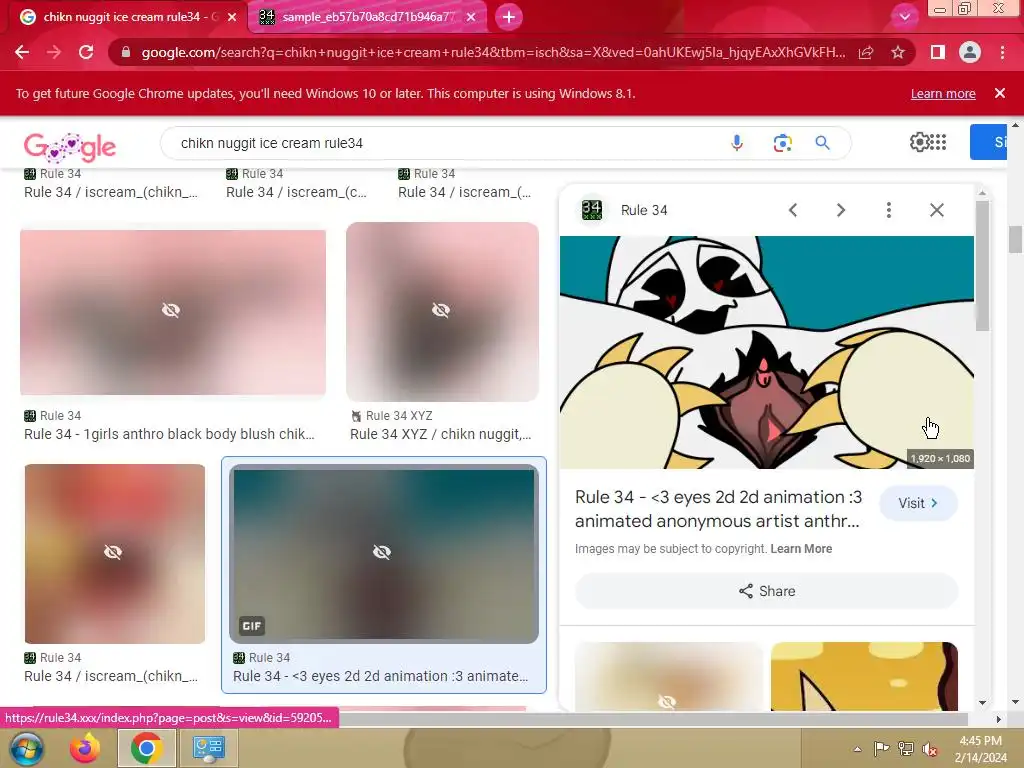
Task: Click the Chrome taskbar icon
Action: tap(146, 748)
